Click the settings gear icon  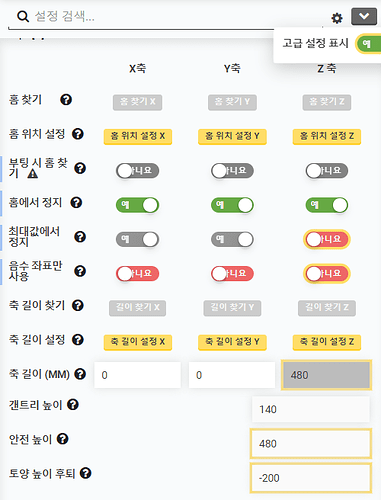pos(337,18)
